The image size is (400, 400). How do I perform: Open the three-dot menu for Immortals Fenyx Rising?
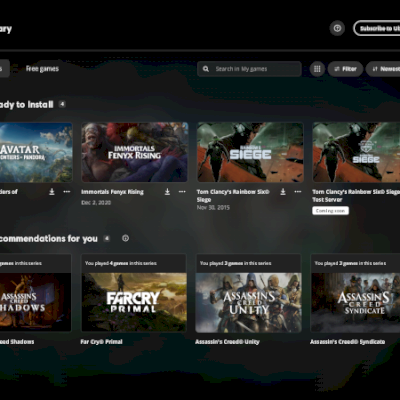point(182,192)
